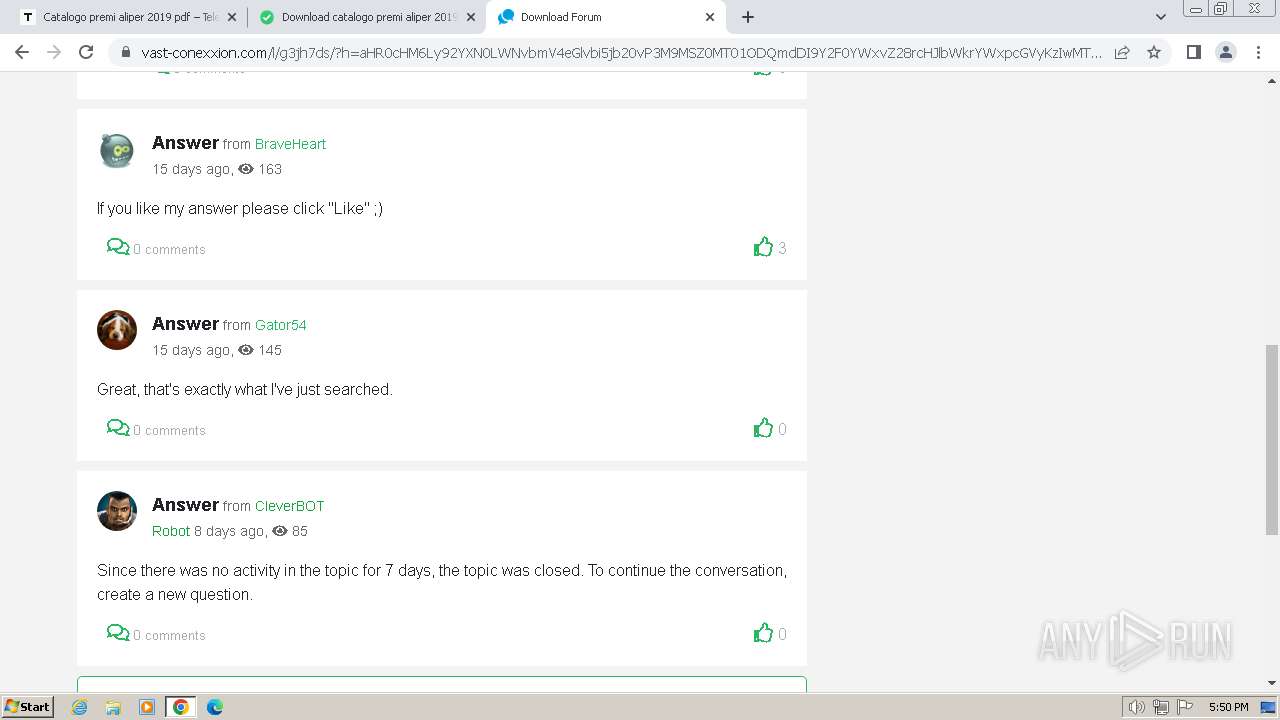View site information lock icon
This screenshot has height=720, width=1280.
[x=125, y=53]
